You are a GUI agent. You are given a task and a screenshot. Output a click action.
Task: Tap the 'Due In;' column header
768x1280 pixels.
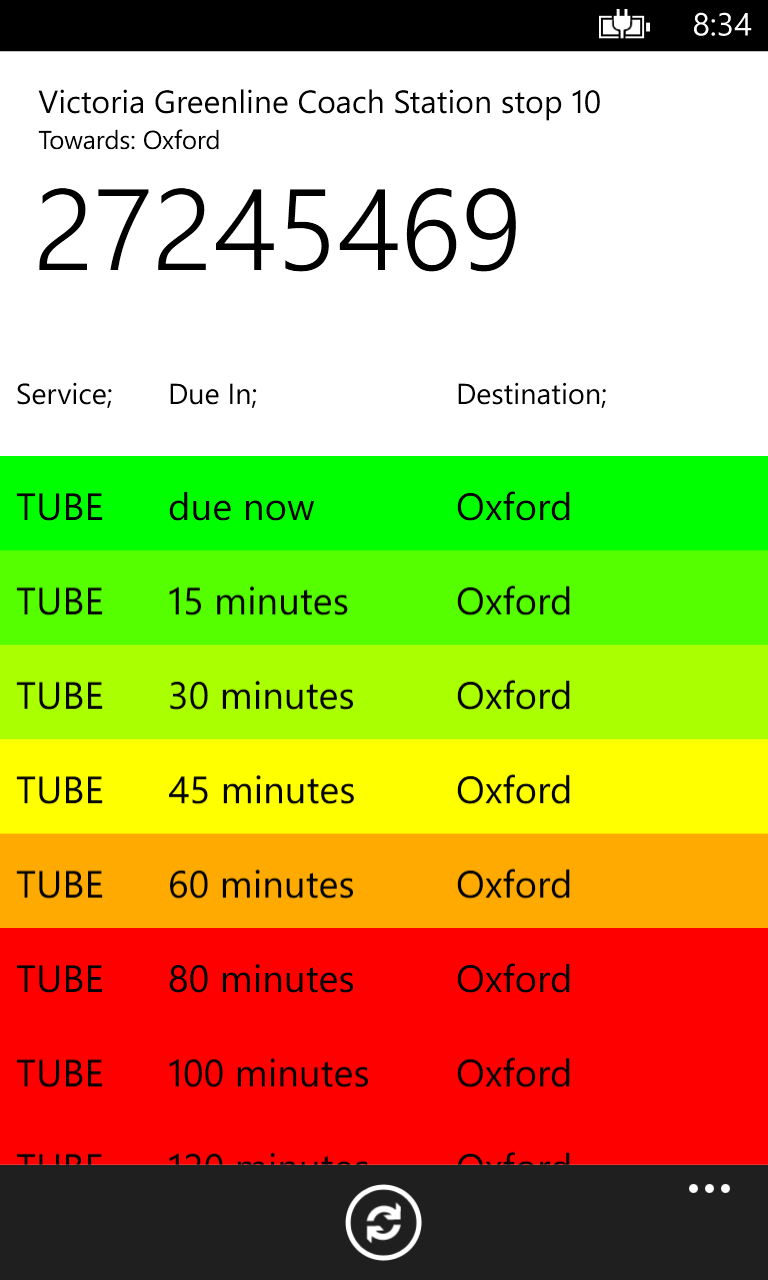[213, 394]
